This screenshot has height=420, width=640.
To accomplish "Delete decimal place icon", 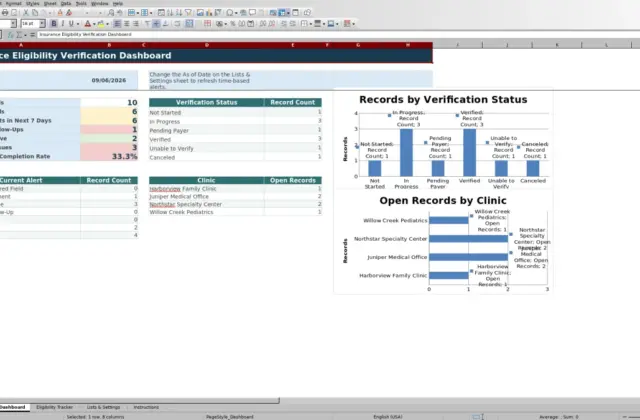I will 271,24.
